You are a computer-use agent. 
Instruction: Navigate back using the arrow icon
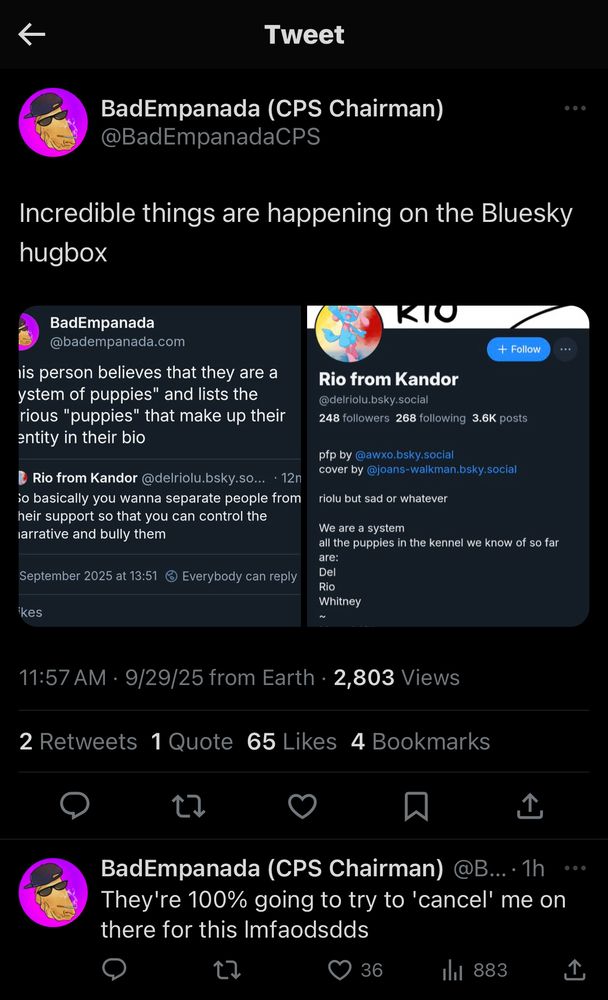click(x=31, y=34)
